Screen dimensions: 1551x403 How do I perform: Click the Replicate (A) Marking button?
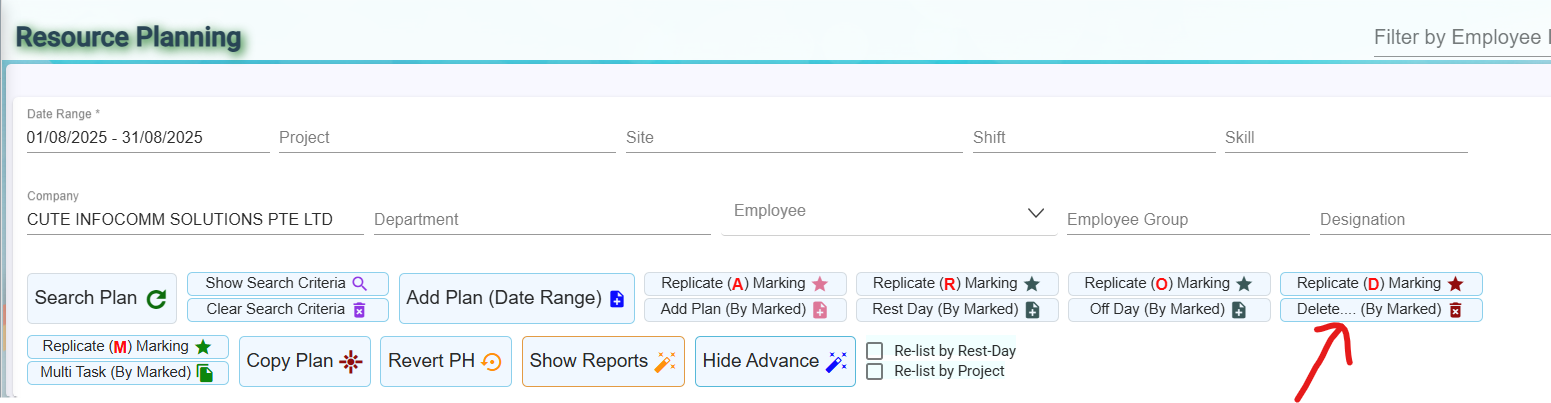click(745, 284)
